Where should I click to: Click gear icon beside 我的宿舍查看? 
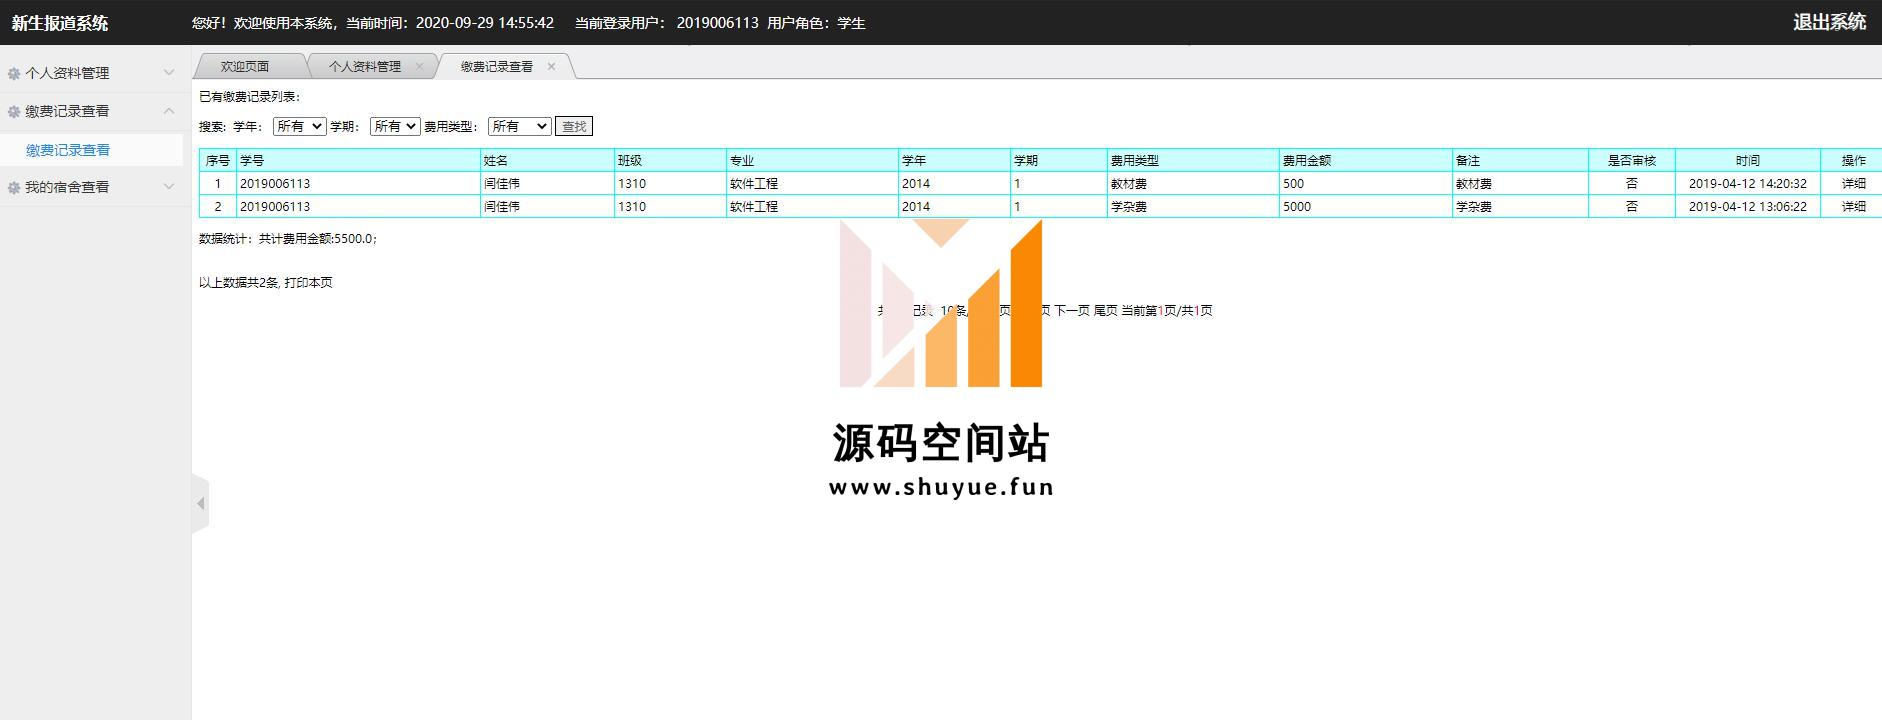click(14, 188)
